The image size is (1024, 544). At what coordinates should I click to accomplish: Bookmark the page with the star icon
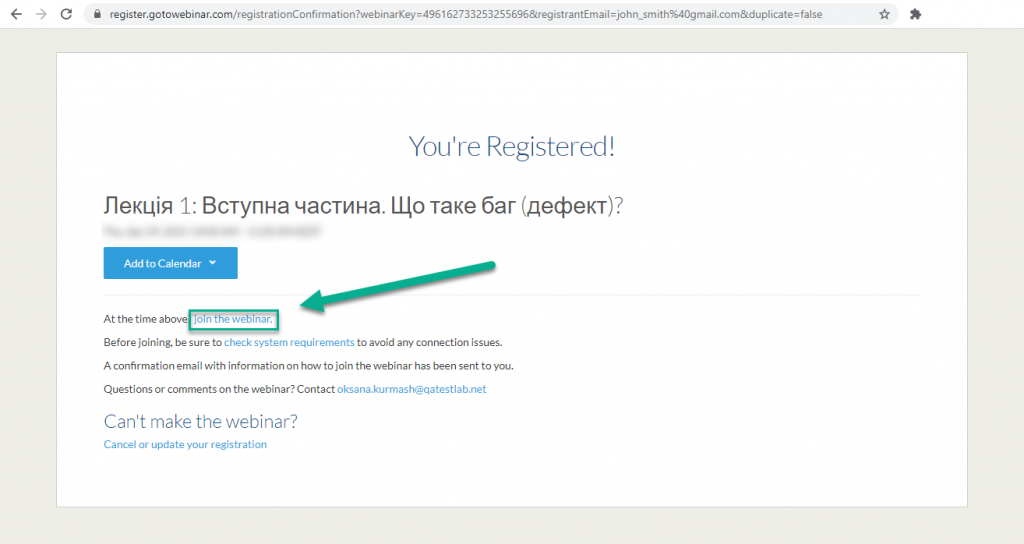pyautogui.click(x=884, y=14)
